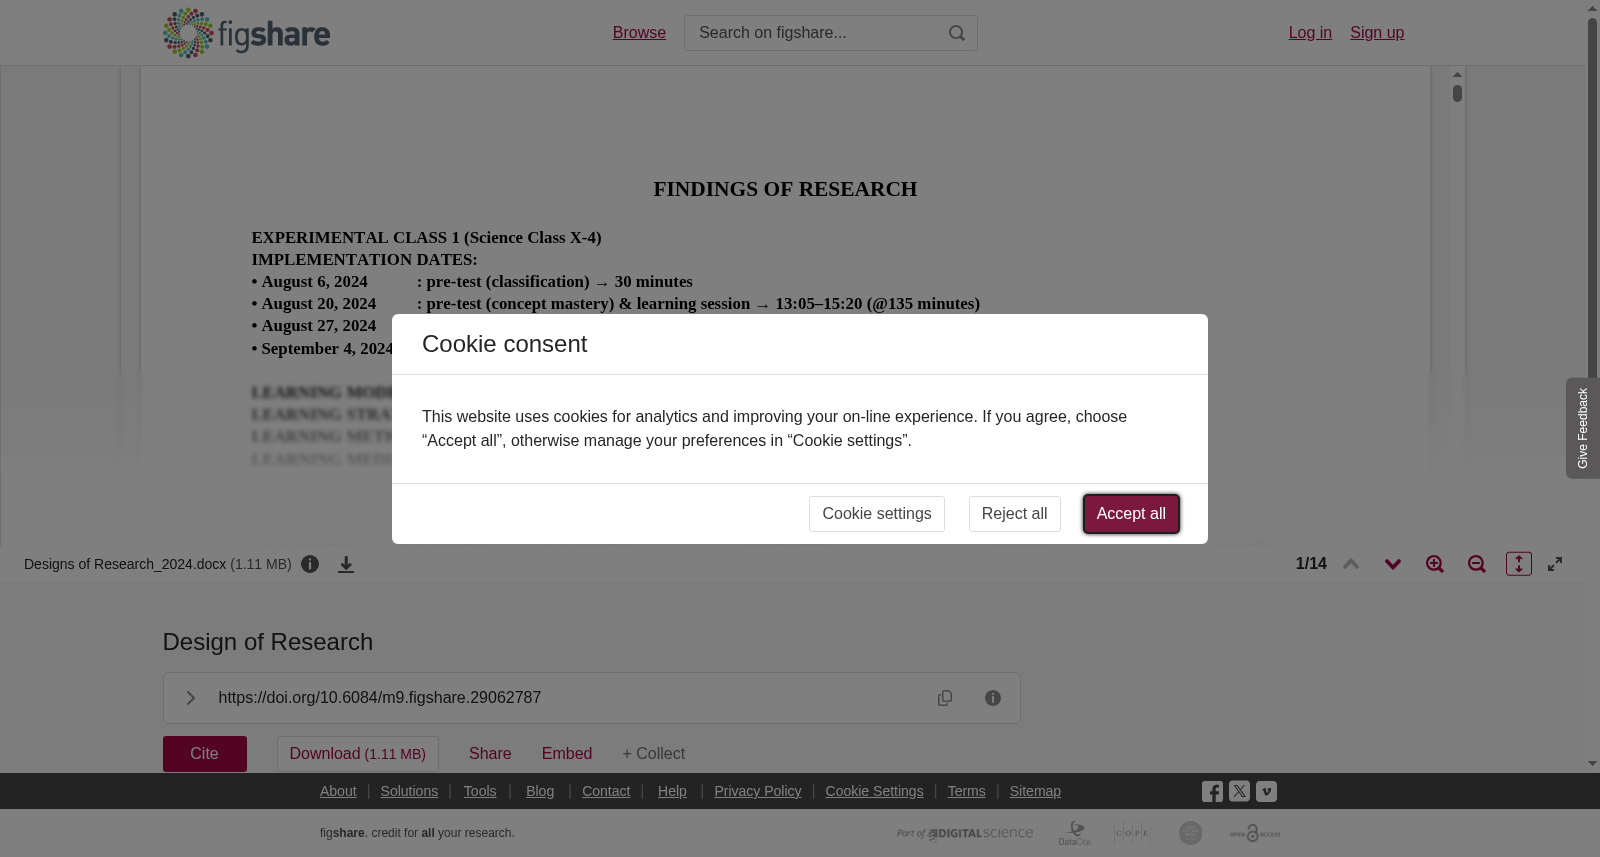Open figshare X (Twitter) page
Image resolution: width=1600 pixels, height=857 pixels.
1239,791
